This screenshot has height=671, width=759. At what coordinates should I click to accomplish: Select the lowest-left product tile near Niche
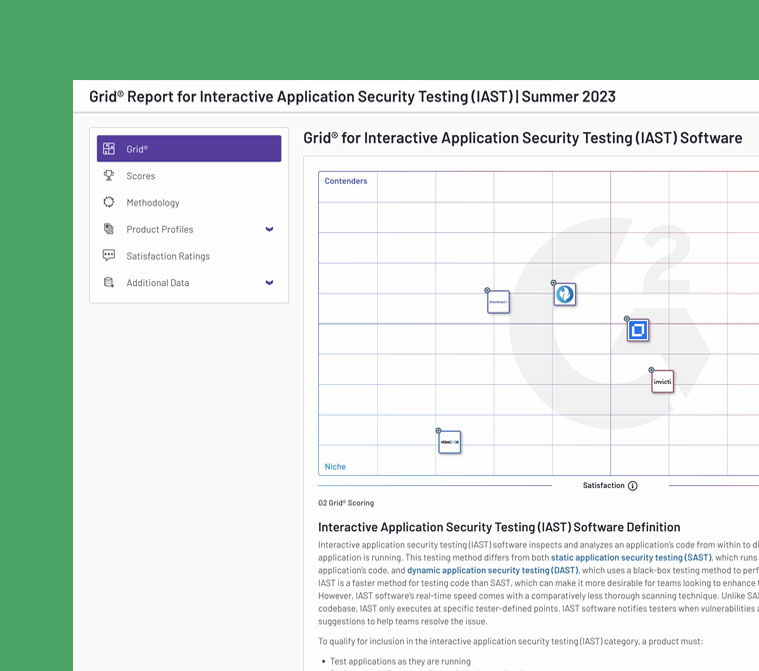450,441
